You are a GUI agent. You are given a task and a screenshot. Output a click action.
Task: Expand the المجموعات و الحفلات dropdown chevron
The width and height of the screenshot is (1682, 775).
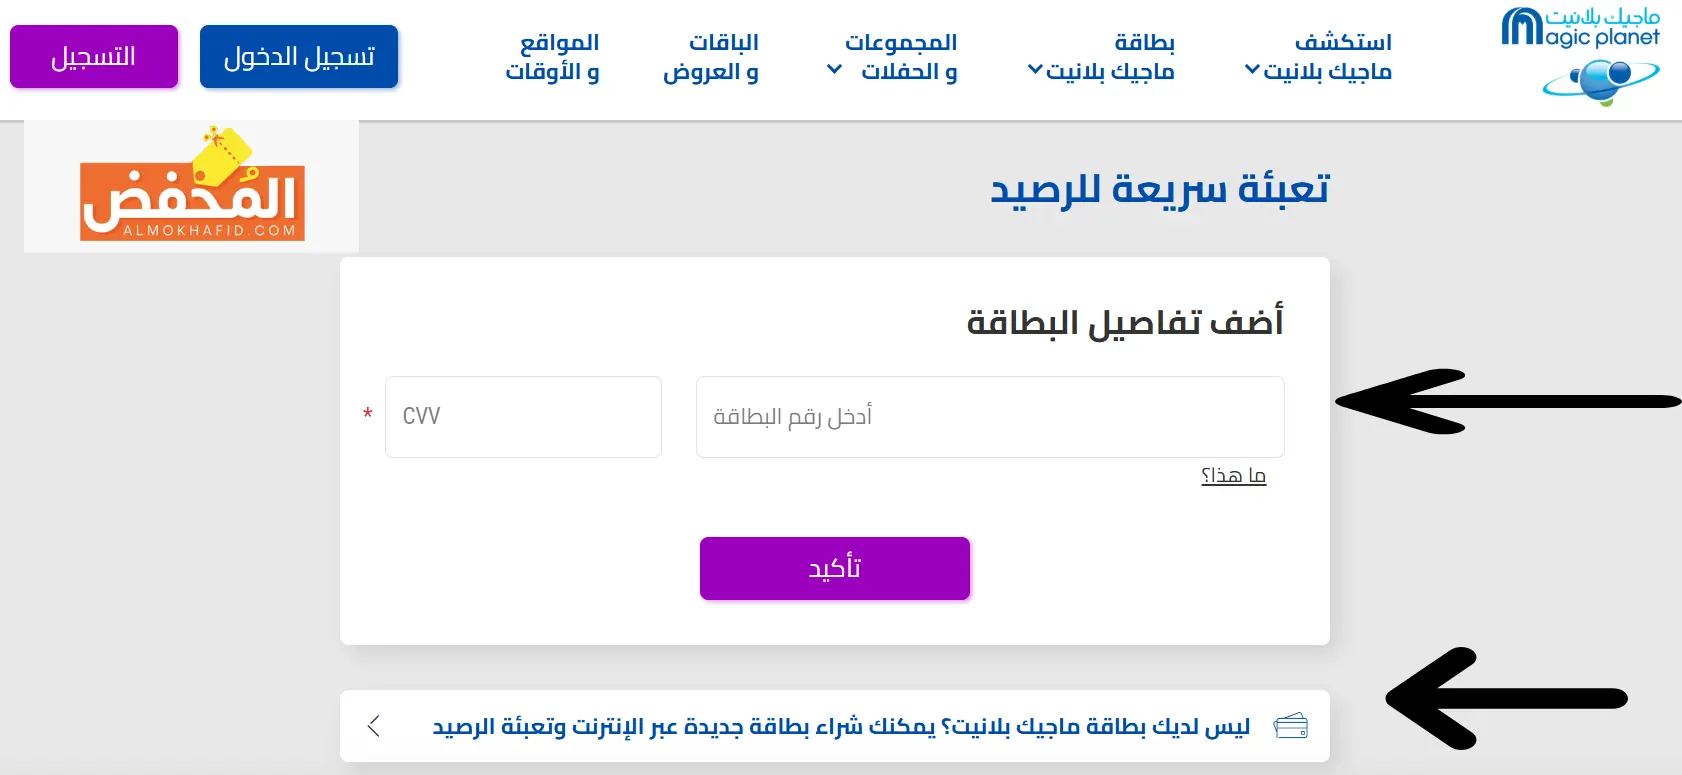[834, 70]
